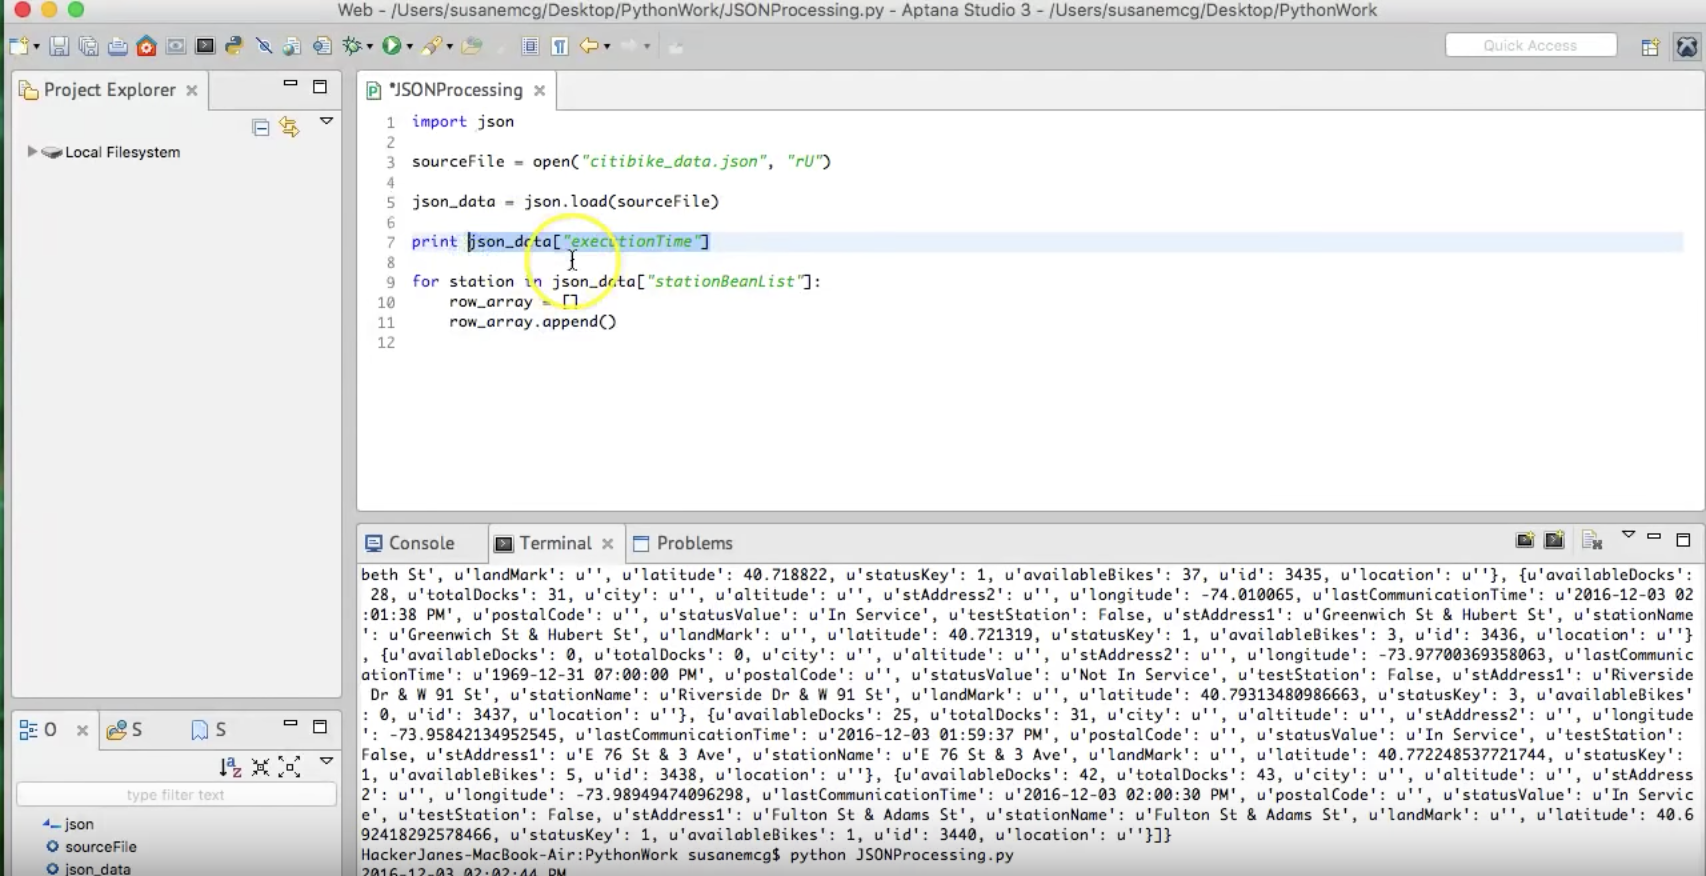Toggle alphabetical sort in Outline
Viewport: 1706px width, 876px height.
230,767
